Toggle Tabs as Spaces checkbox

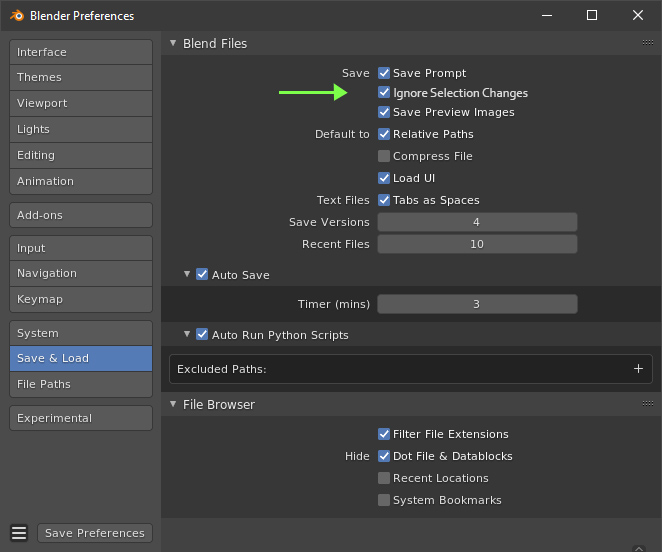384,200
